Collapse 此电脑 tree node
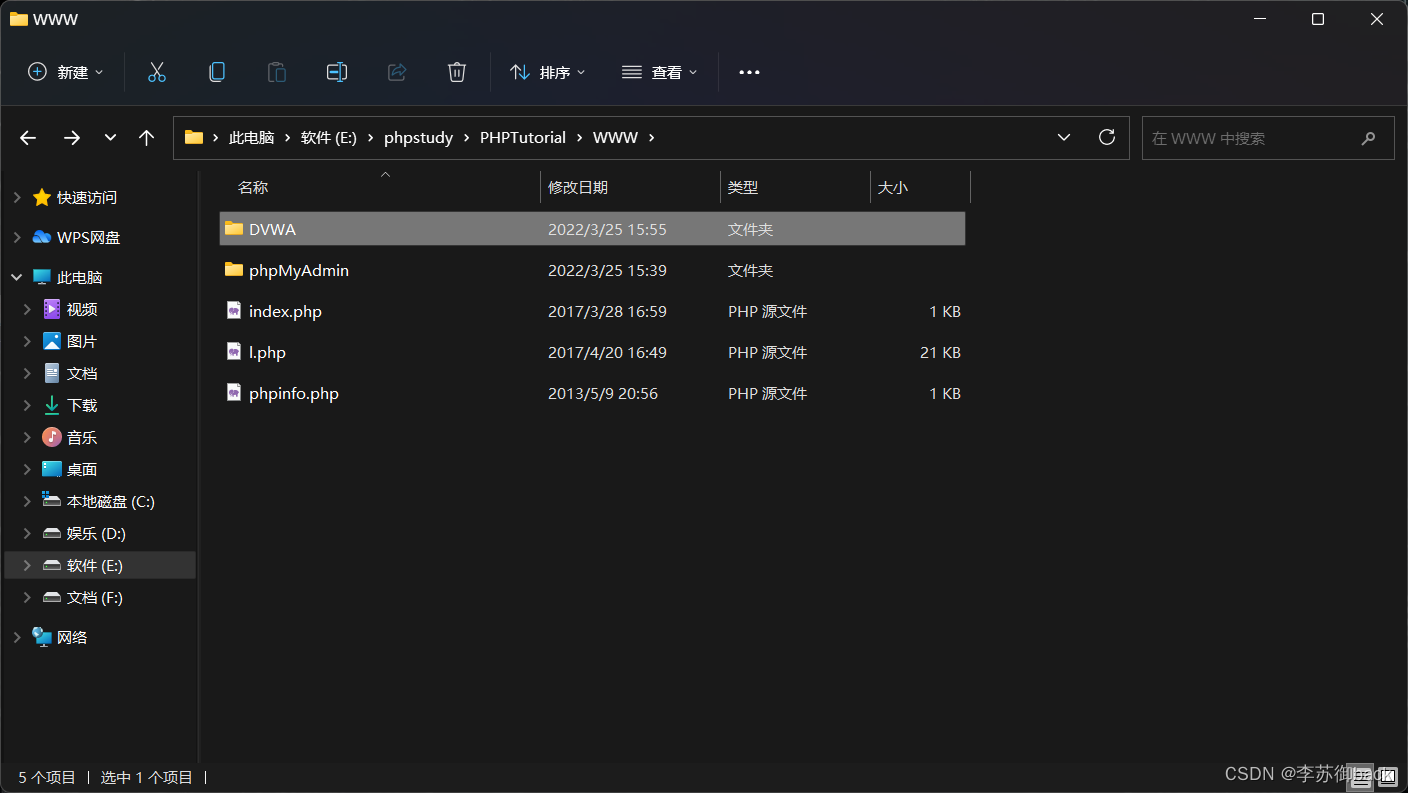 17,278
